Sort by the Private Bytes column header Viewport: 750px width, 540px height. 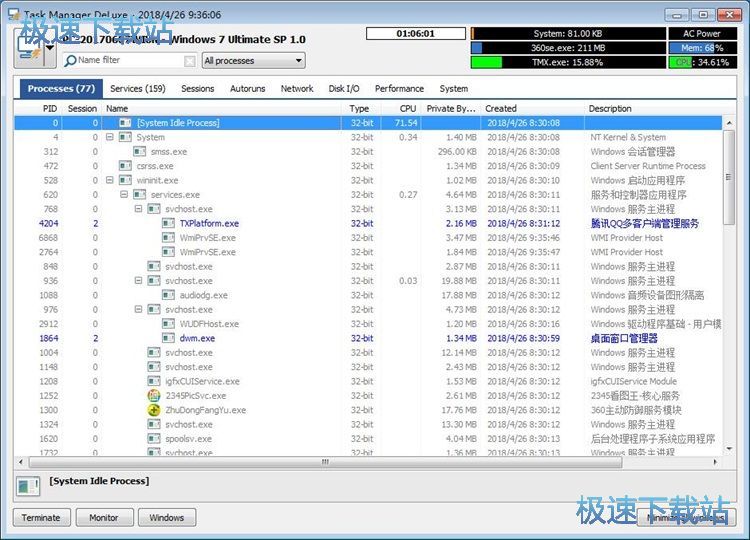coord(451,109)
